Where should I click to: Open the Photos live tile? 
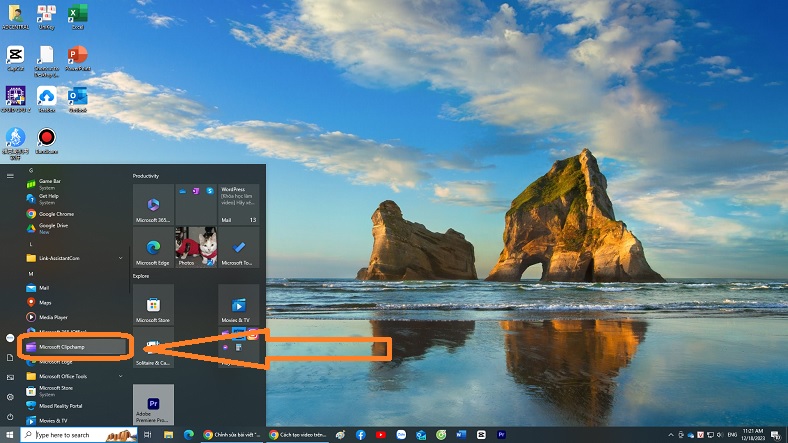tap(196, 246)
